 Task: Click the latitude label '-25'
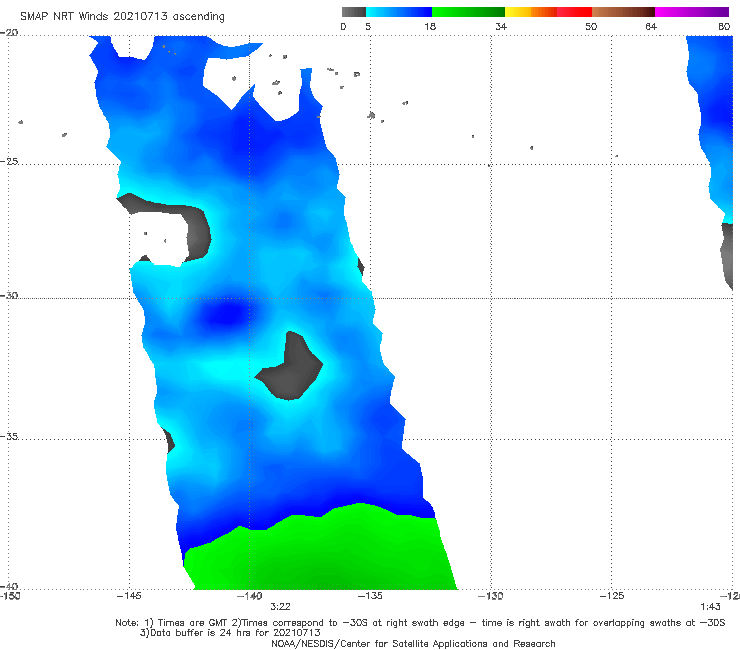coord(9,161)
